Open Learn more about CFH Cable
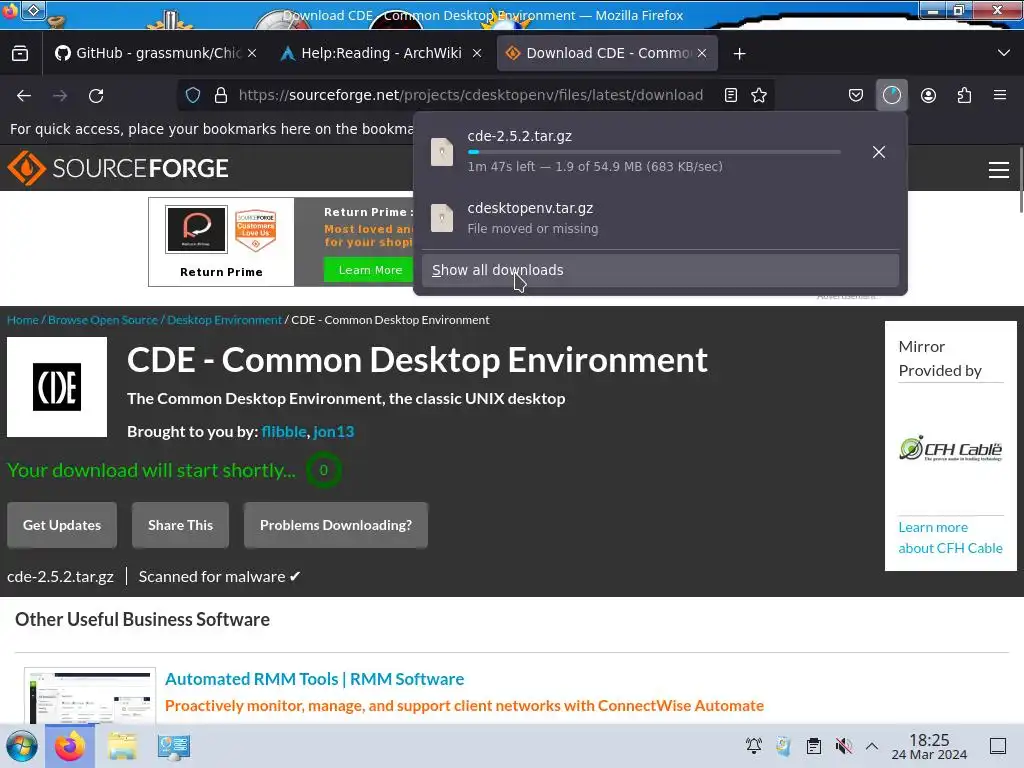Image resolution: width=1024 pixels, height=768 pixels. point(950,537)
